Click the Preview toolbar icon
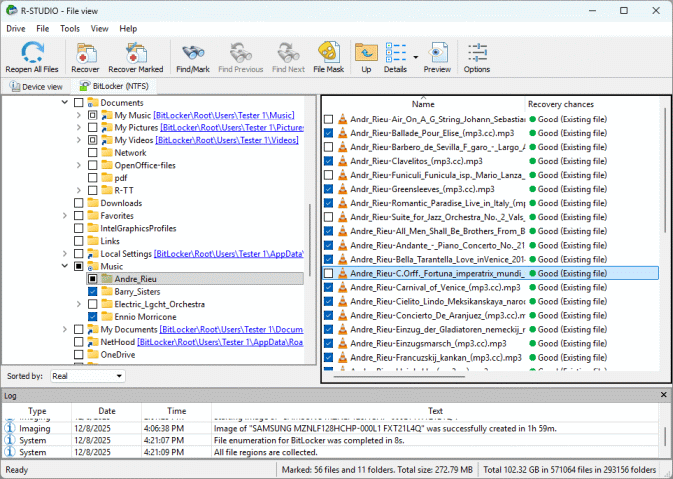Viewport: 673px width, 479px height. click(437, 53)
